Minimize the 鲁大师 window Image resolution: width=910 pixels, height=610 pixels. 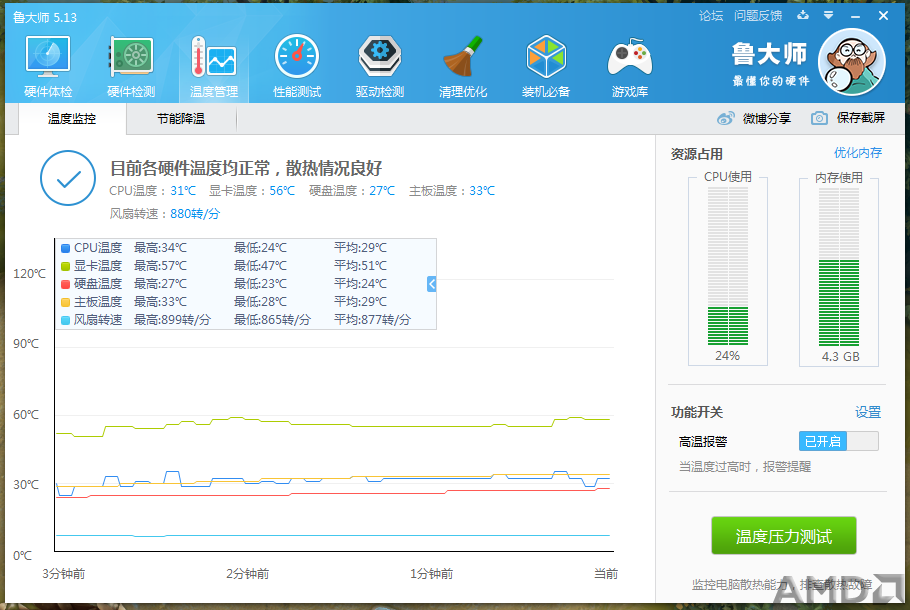click(855, 16)
